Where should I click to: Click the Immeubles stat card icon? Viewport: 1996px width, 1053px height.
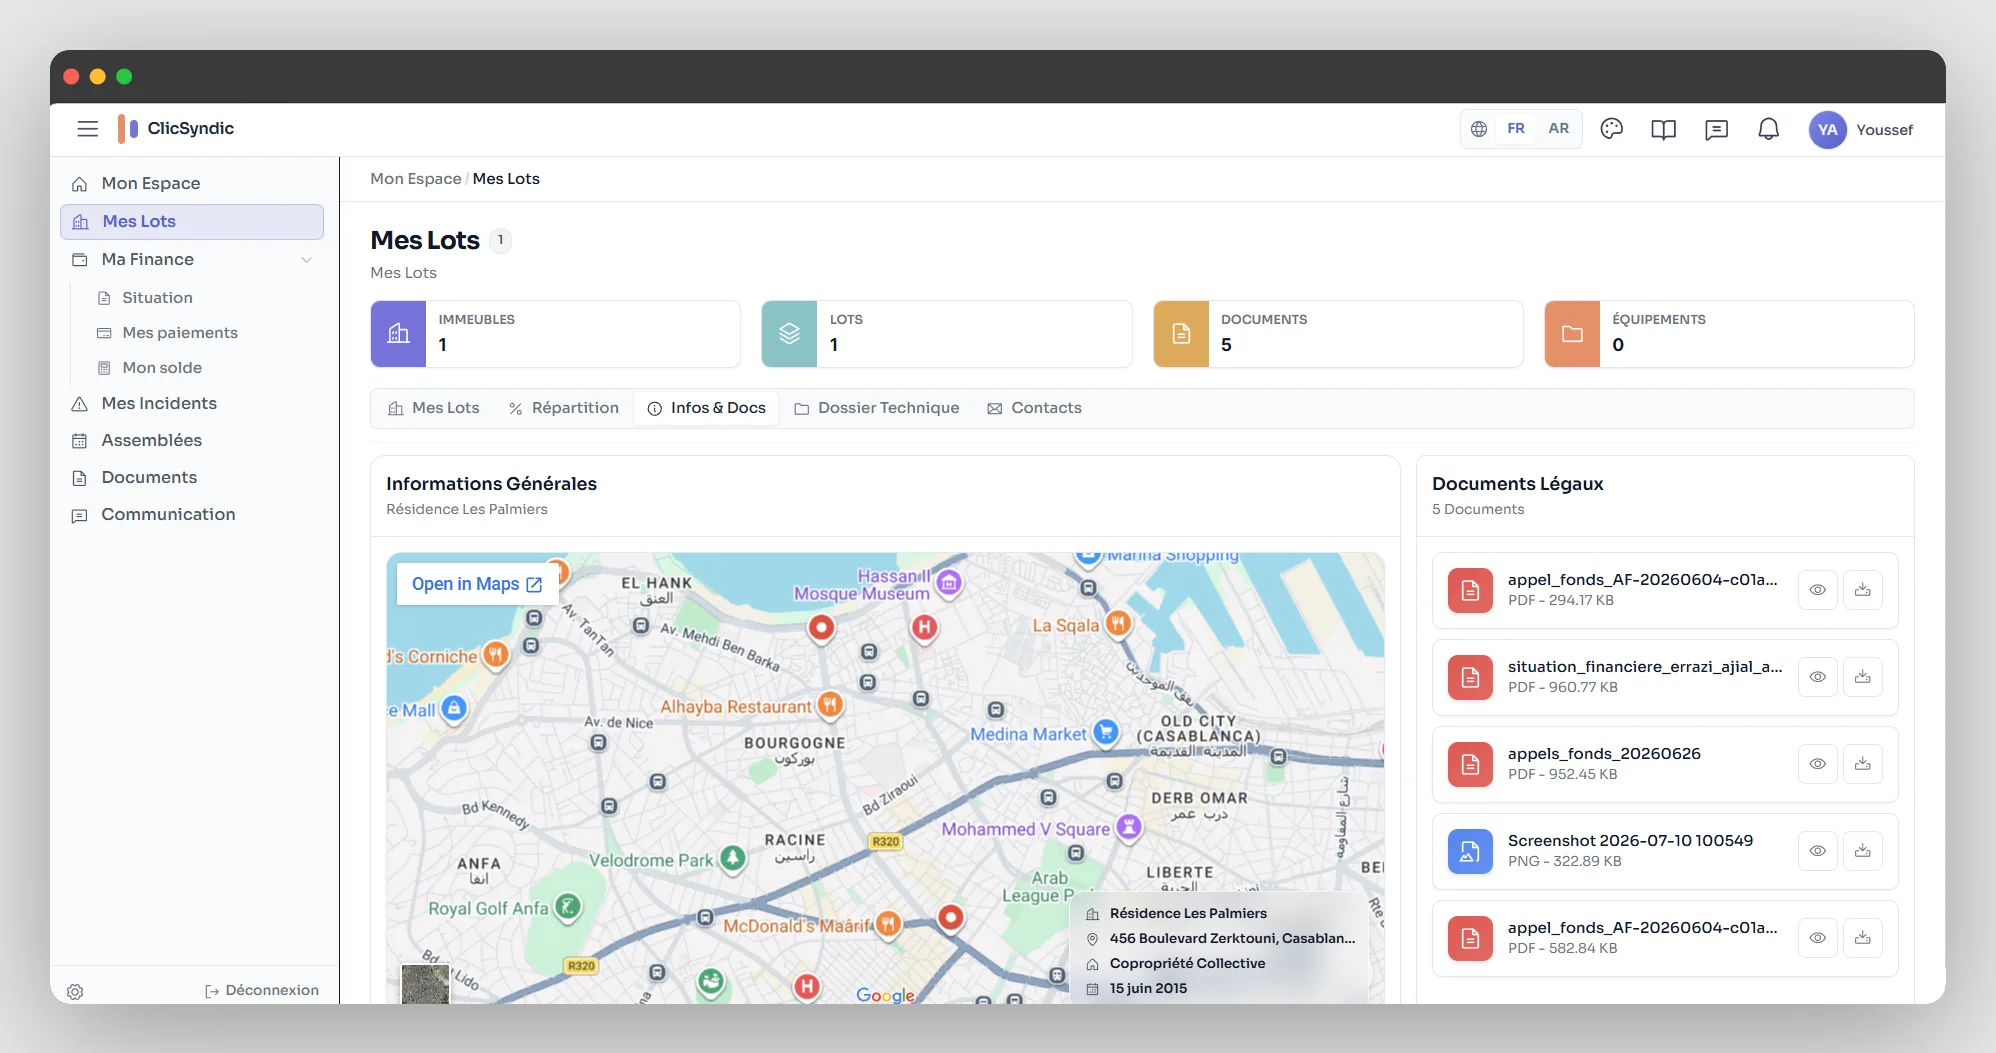tap(399, 334)
